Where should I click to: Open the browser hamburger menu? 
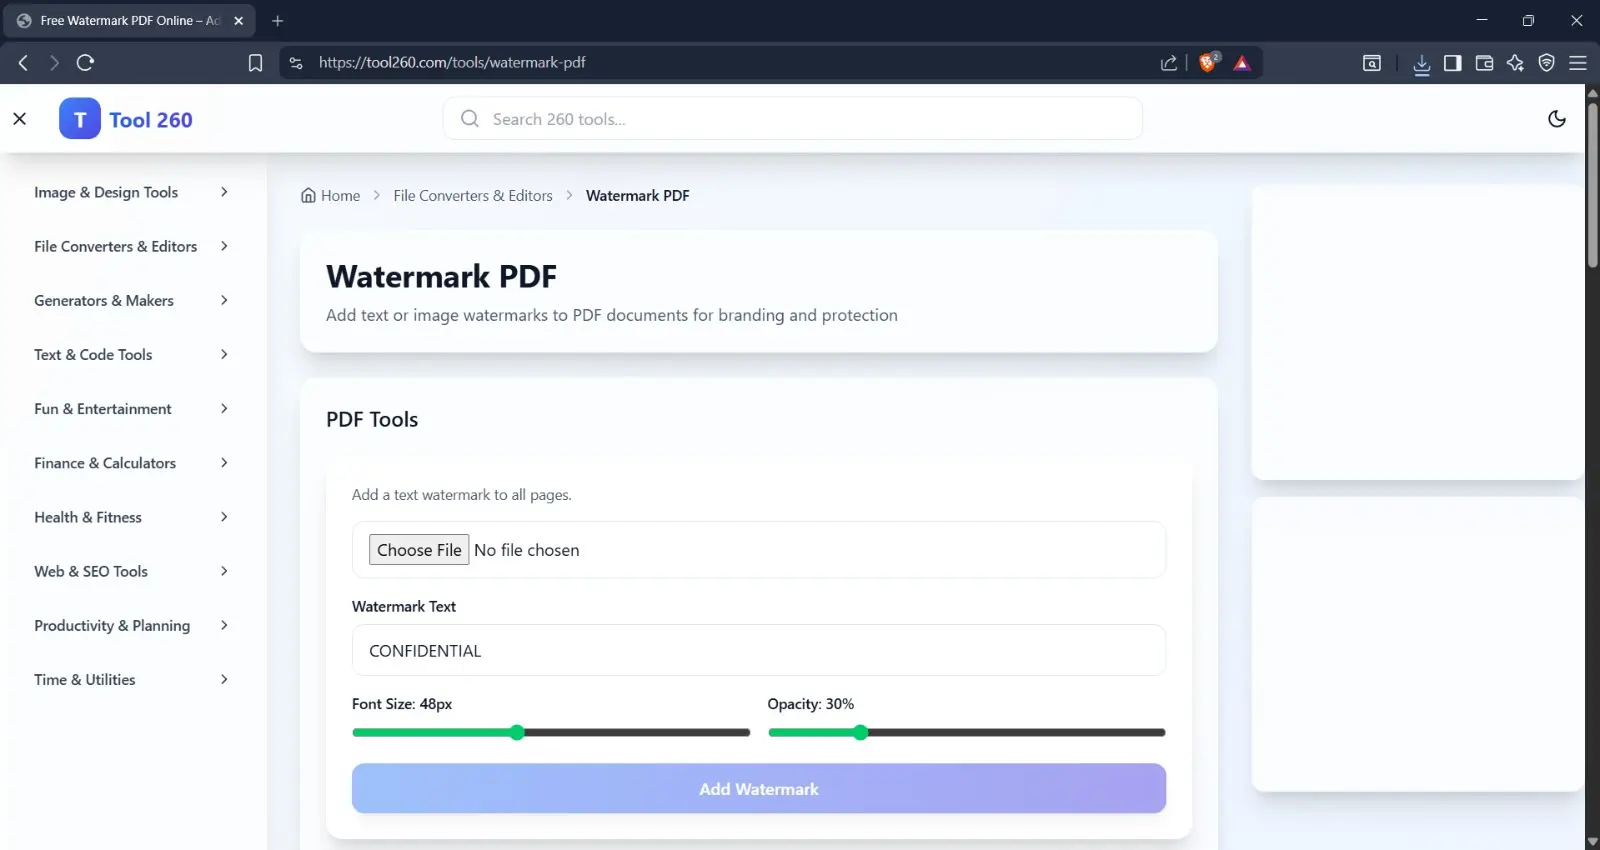(1578, 63)
